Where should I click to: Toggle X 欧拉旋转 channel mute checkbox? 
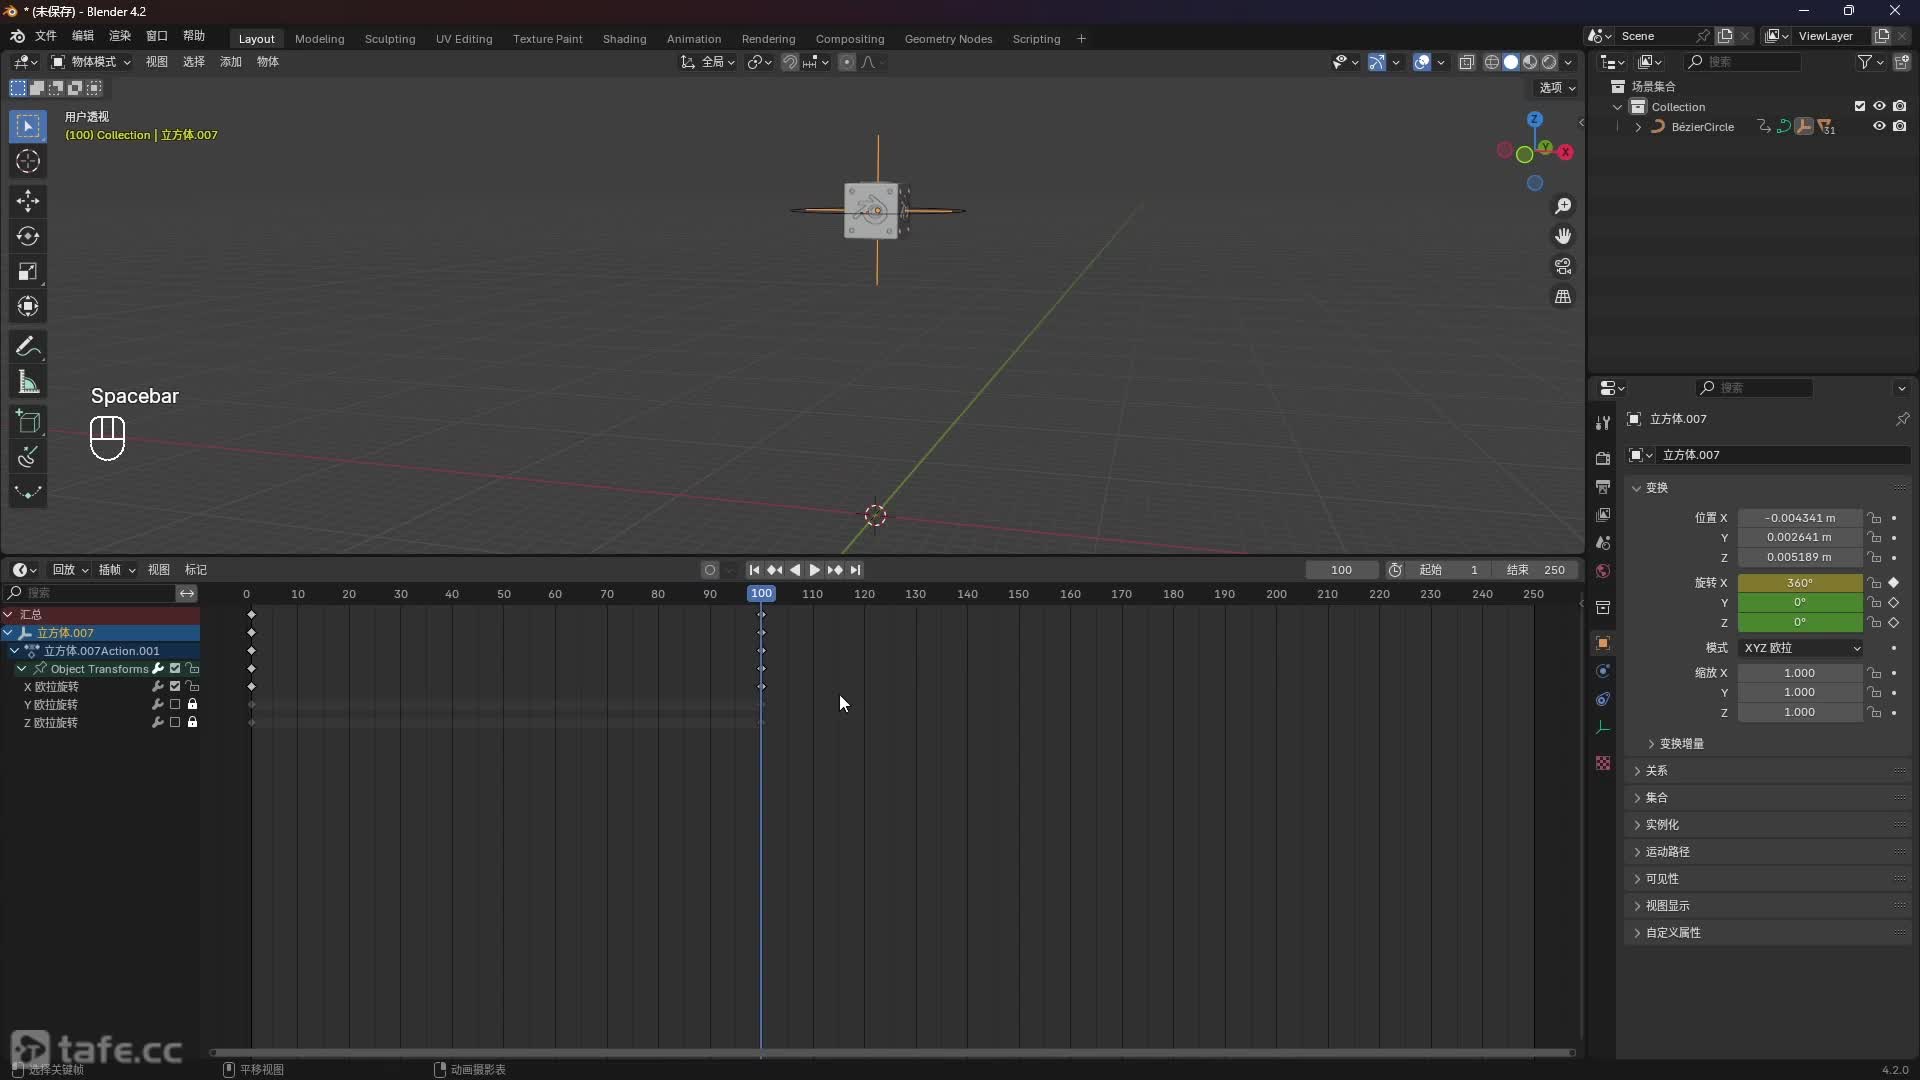click(x=175, y=687)
